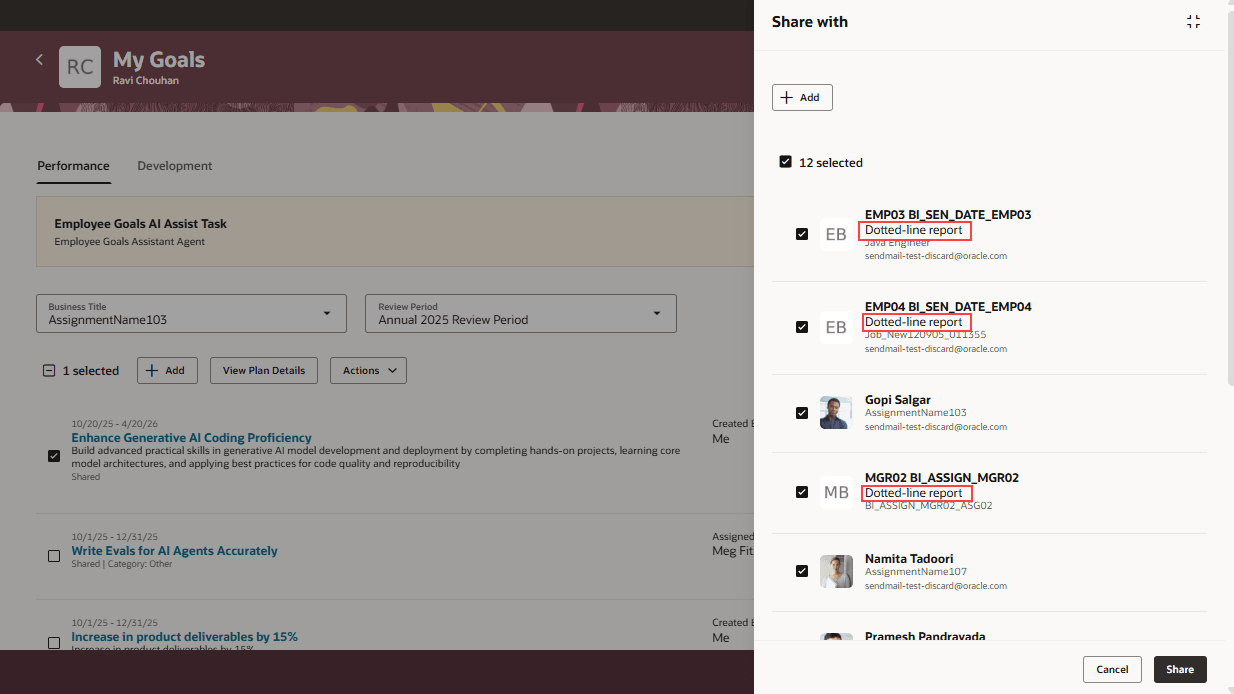Viewport: 1234px width, 694px height.
Task: Select the Performance tab
Action: [x=73, y=166]
